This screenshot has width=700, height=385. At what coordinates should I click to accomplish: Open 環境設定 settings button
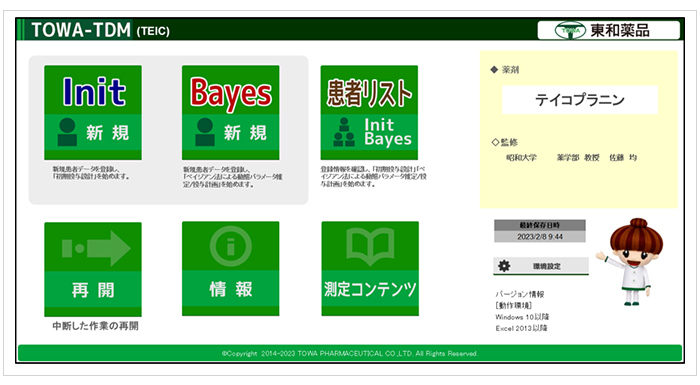[x=541, y=266]
